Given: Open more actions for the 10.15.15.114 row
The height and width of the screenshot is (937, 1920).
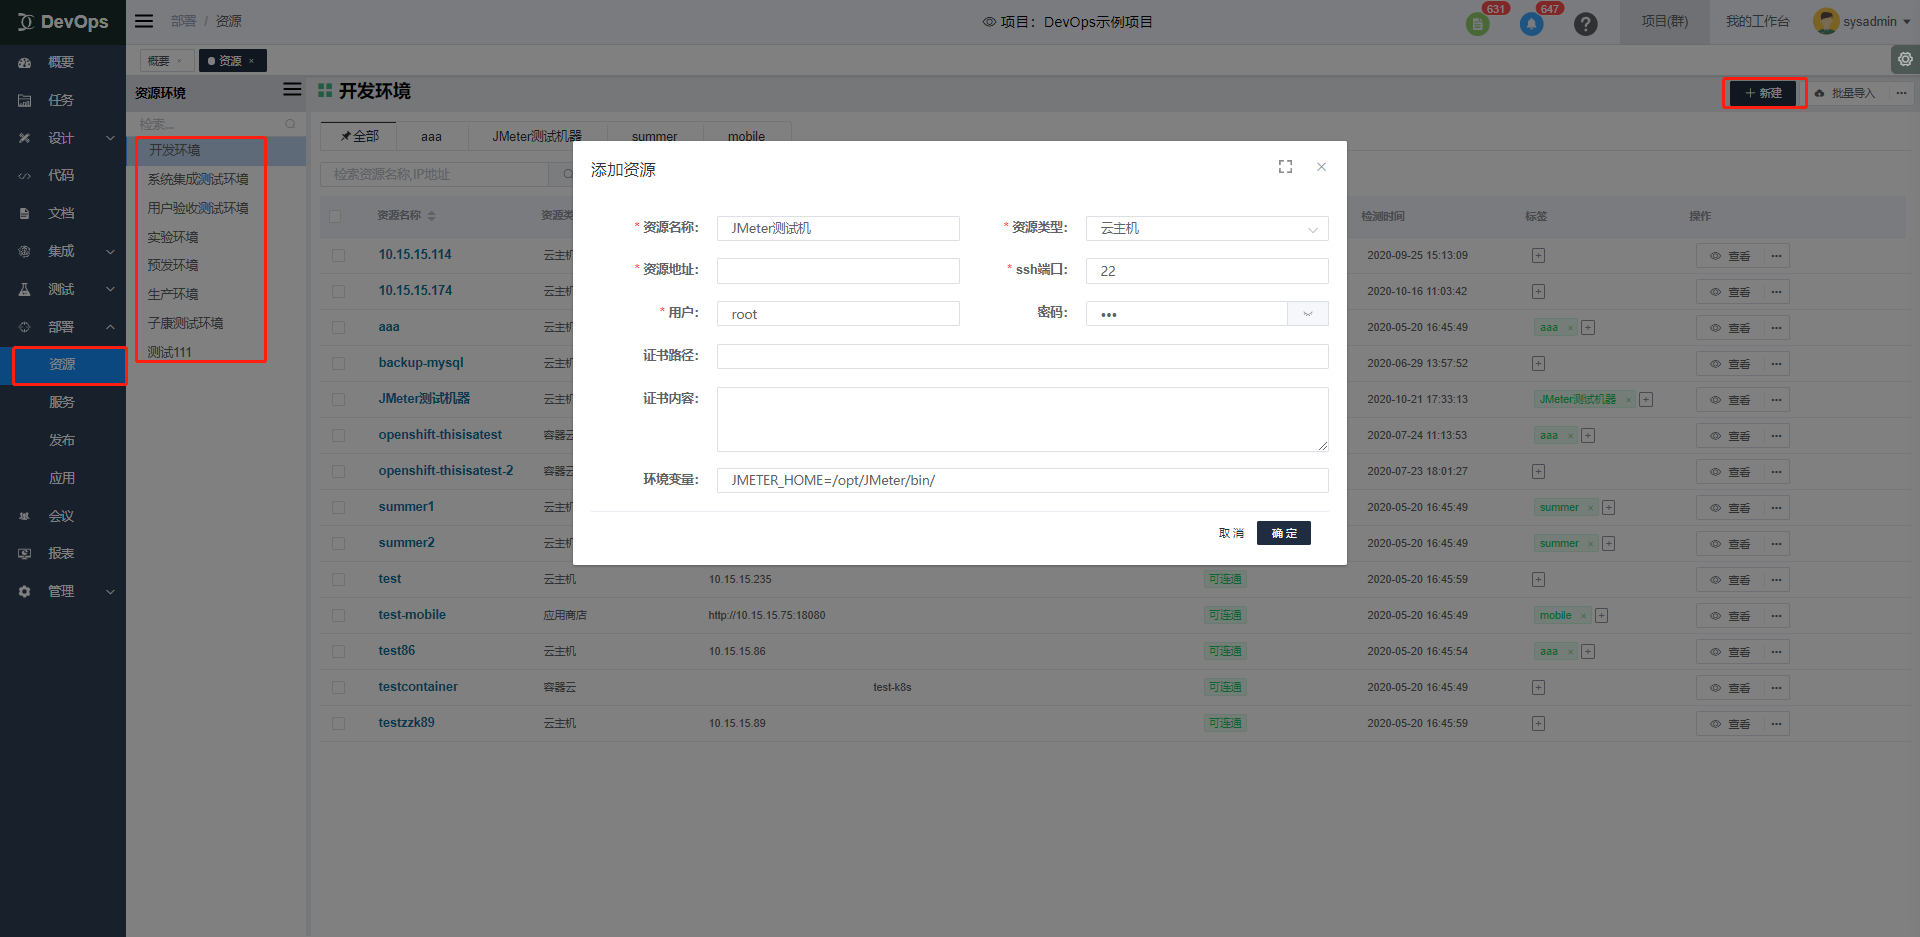Looking at the screenshot, I should [x=1776, y=256].
